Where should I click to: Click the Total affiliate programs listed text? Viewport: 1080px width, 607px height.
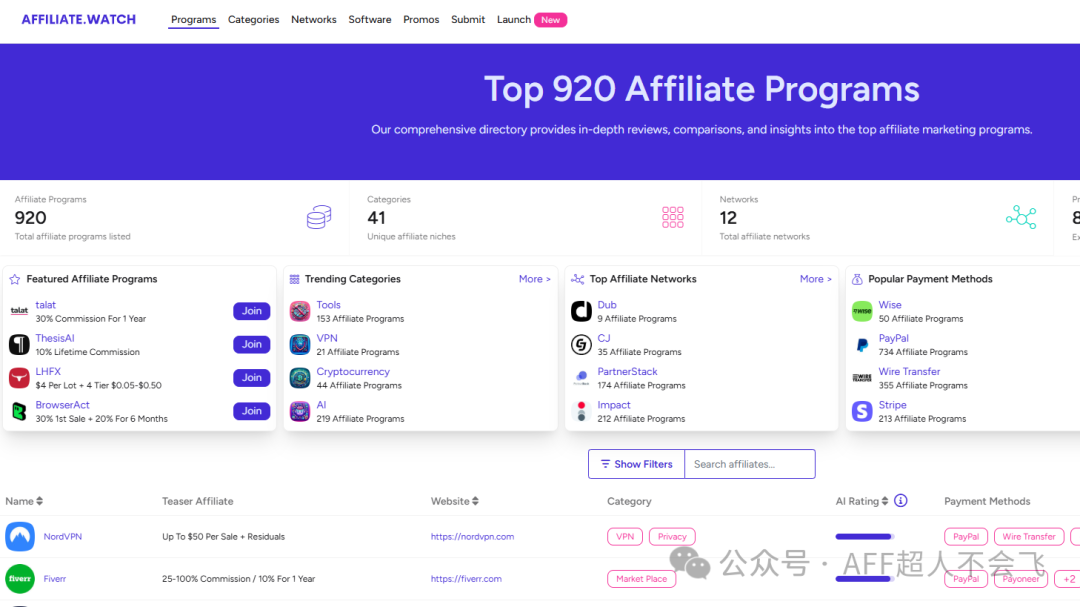72,236
